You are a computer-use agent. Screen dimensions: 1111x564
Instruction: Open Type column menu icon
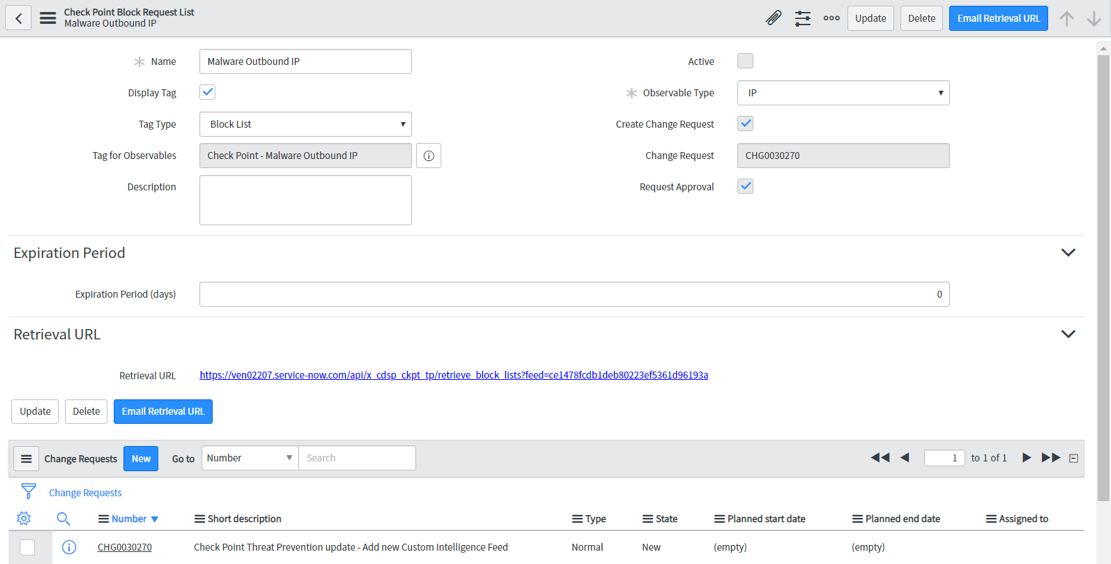[x=577, y=519]
